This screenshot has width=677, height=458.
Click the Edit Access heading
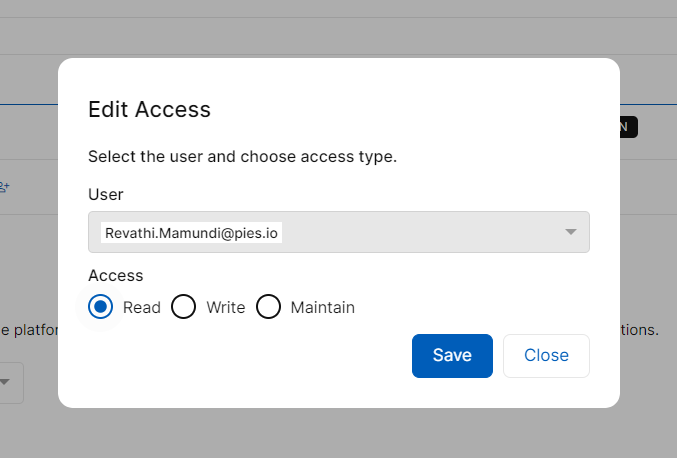(x=149, y=109)
